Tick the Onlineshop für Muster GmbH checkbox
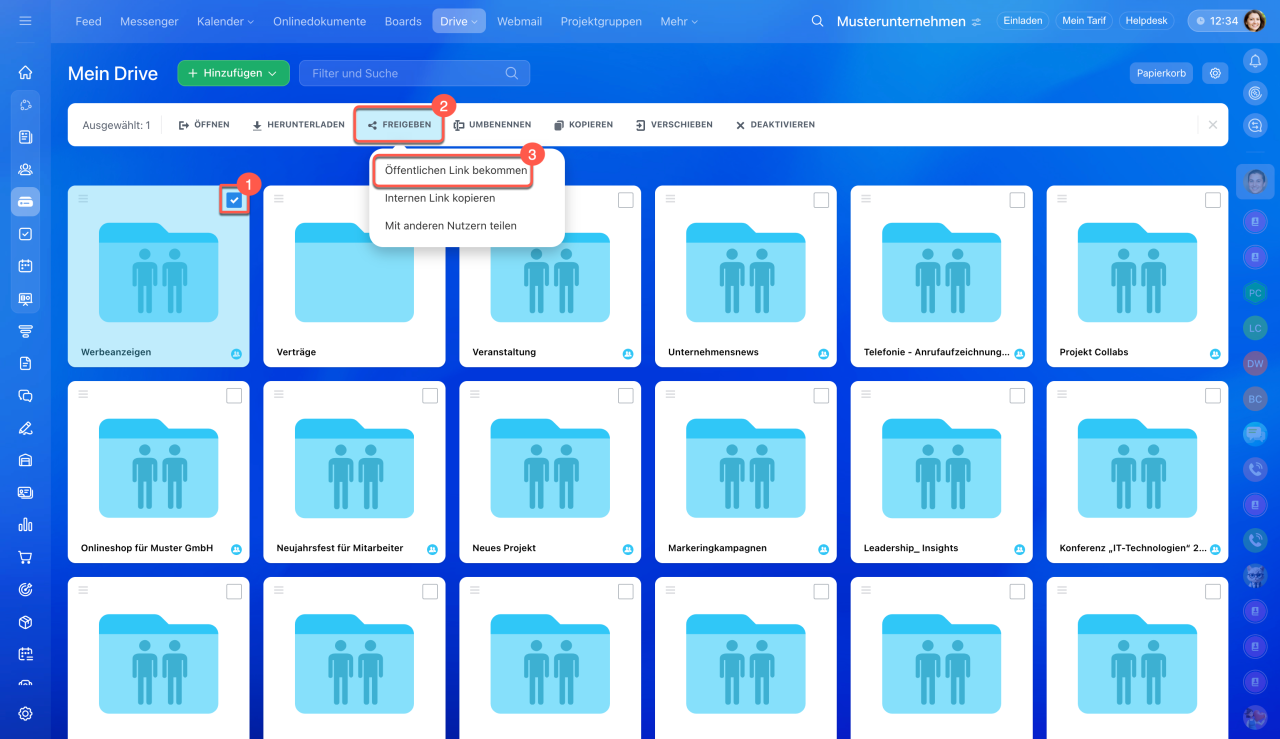This screenshot has width=1280, height=739. pyautogui.click(x=234, y=396)
